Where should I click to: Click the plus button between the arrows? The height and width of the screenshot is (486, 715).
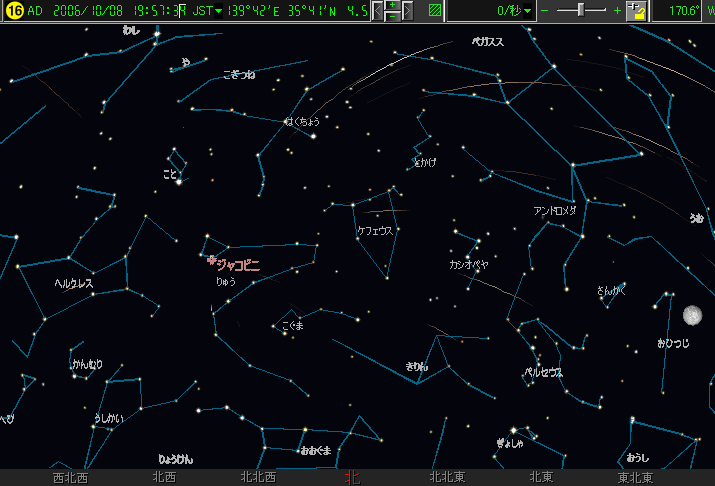pos(392,6)
